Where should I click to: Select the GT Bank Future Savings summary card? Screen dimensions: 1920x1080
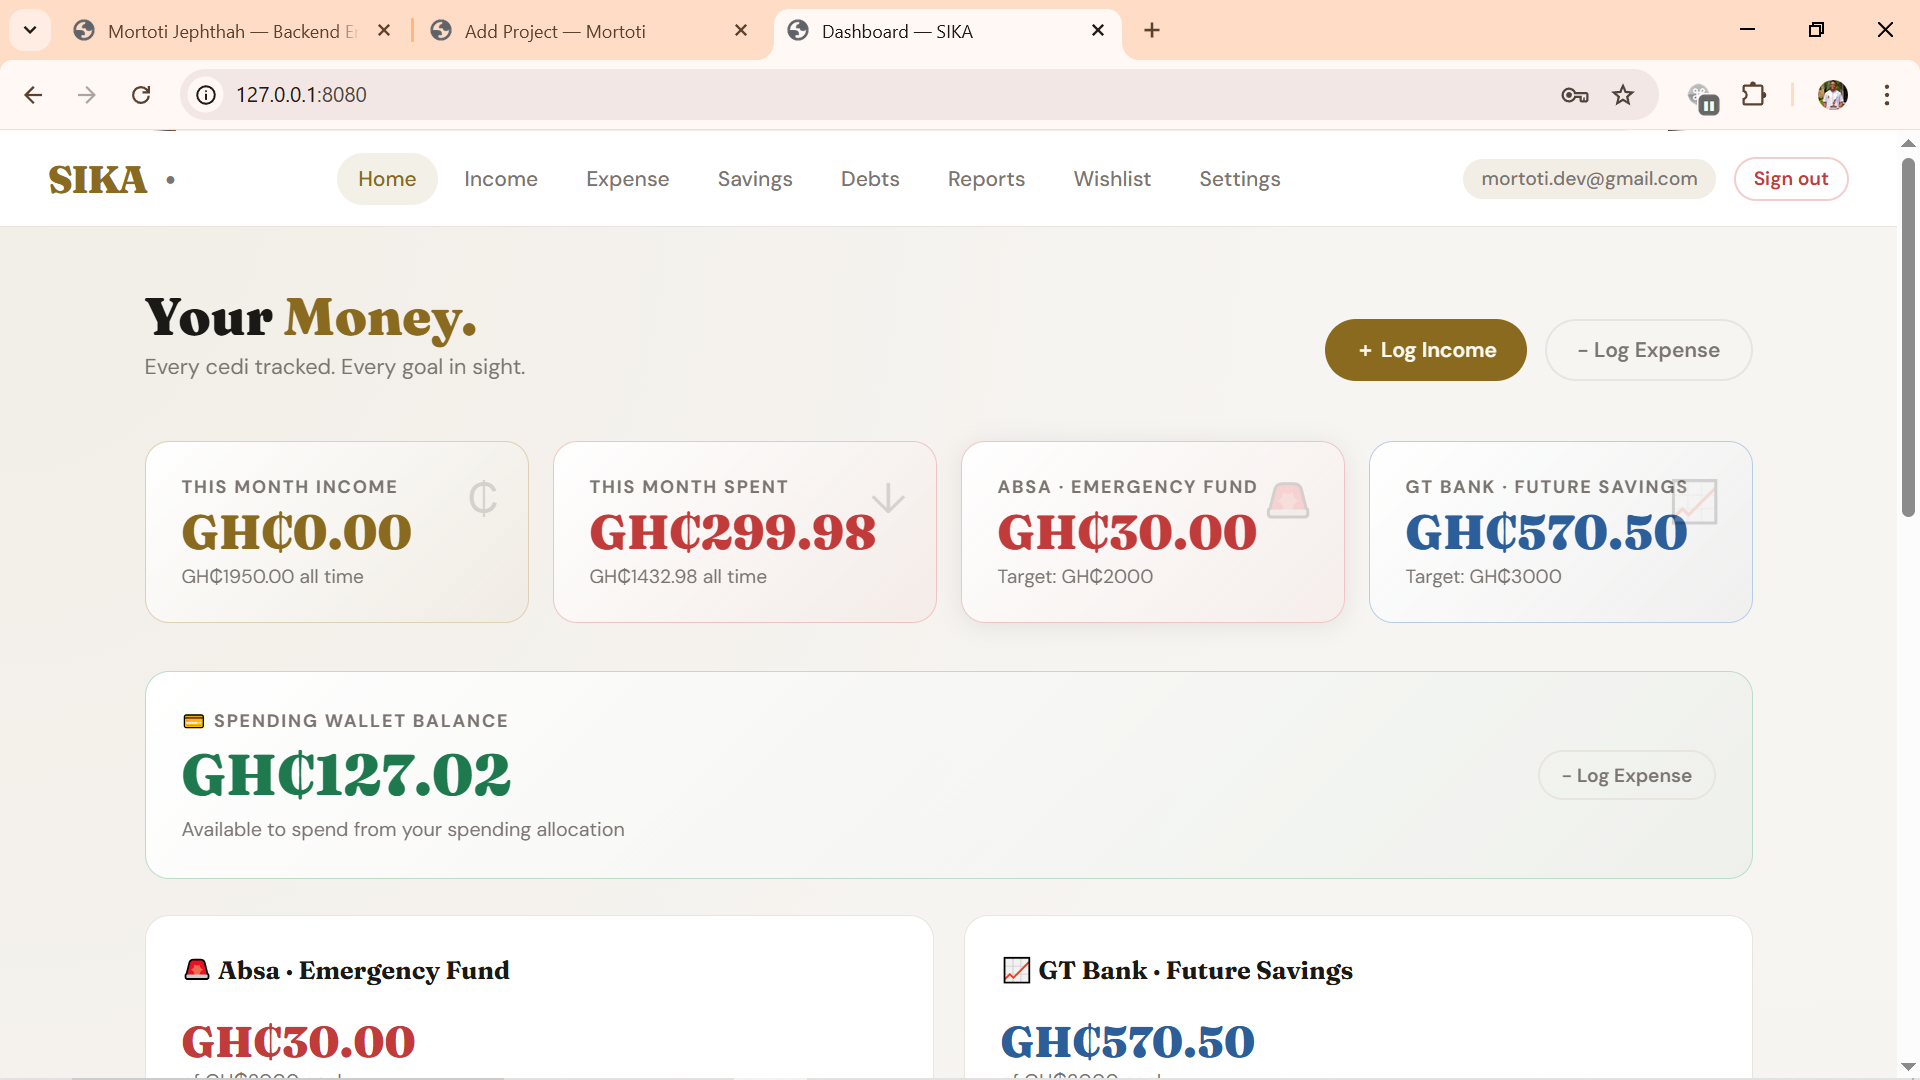(x=1561, y=532)
